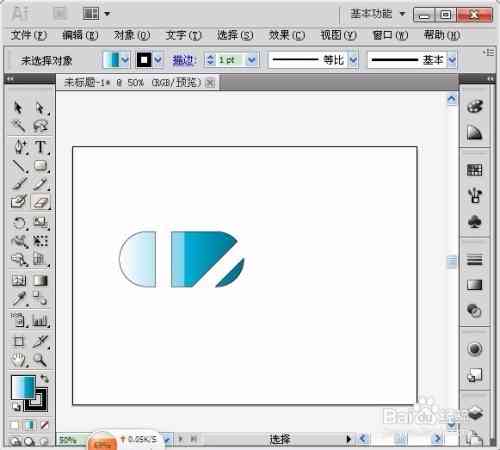Select the Line Segment tool
The width and height of the screenshot is (500, 450).
click(x=19, y=166)
